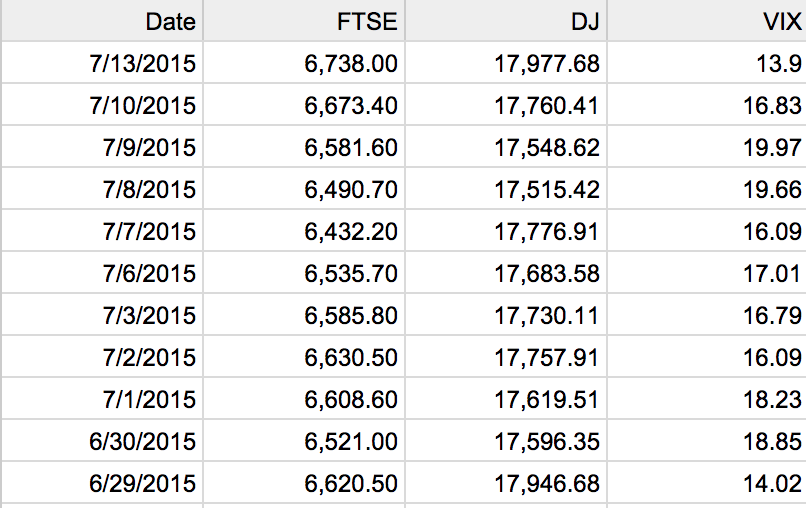This screenshot has width=806, height=508.
Task: Select the DJ column header
Action: click(x=506, y=21)
